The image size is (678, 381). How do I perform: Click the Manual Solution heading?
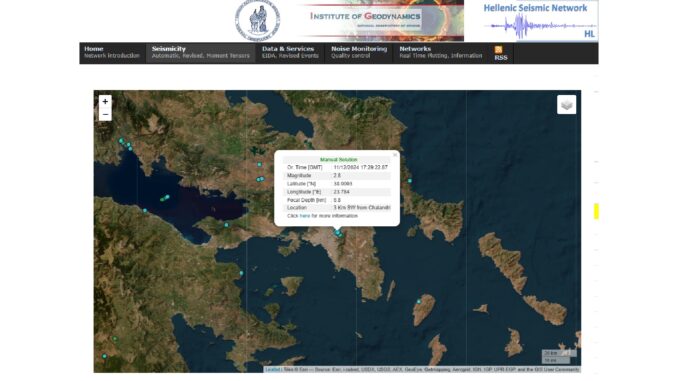pos(339,160)
